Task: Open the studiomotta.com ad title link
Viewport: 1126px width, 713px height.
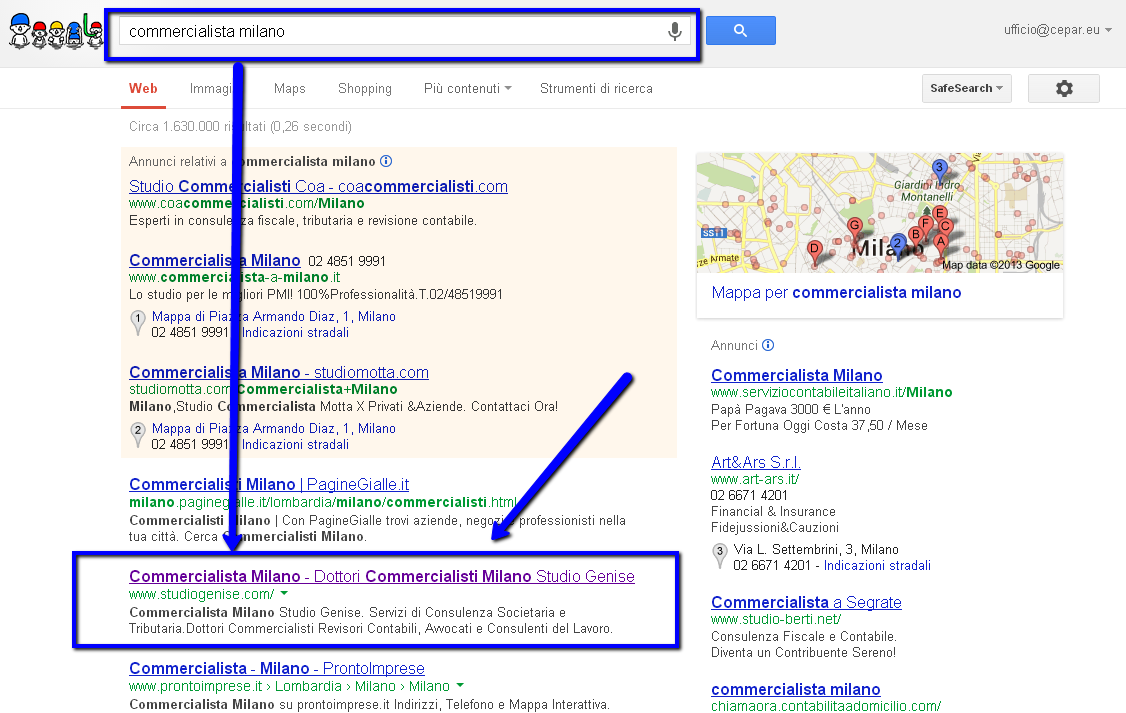Action: pos(279,372)
